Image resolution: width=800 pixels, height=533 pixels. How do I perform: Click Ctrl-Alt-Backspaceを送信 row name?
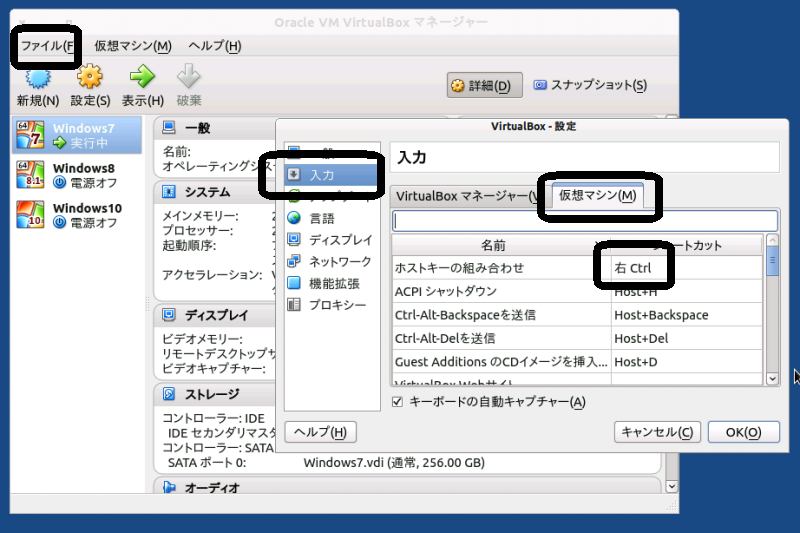(x=465, y=315)
